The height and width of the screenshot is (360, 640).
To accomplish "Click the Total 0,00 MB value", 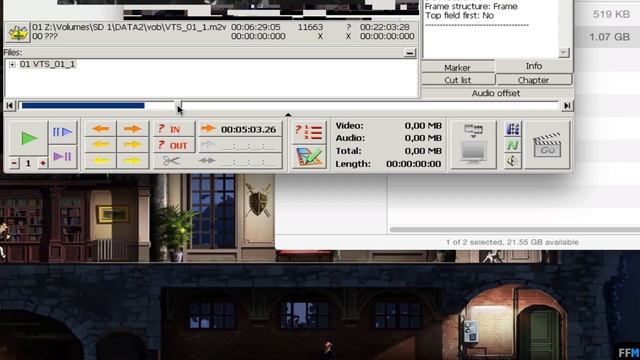I will pyautogui.click(x=423, y=151).
